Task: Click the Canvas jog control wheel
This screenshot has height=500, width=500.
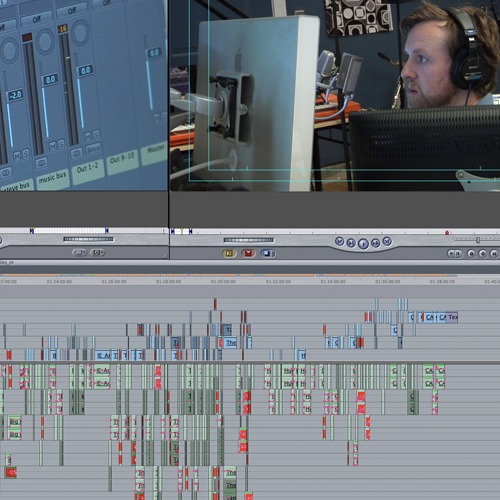Action: (249, 240)
